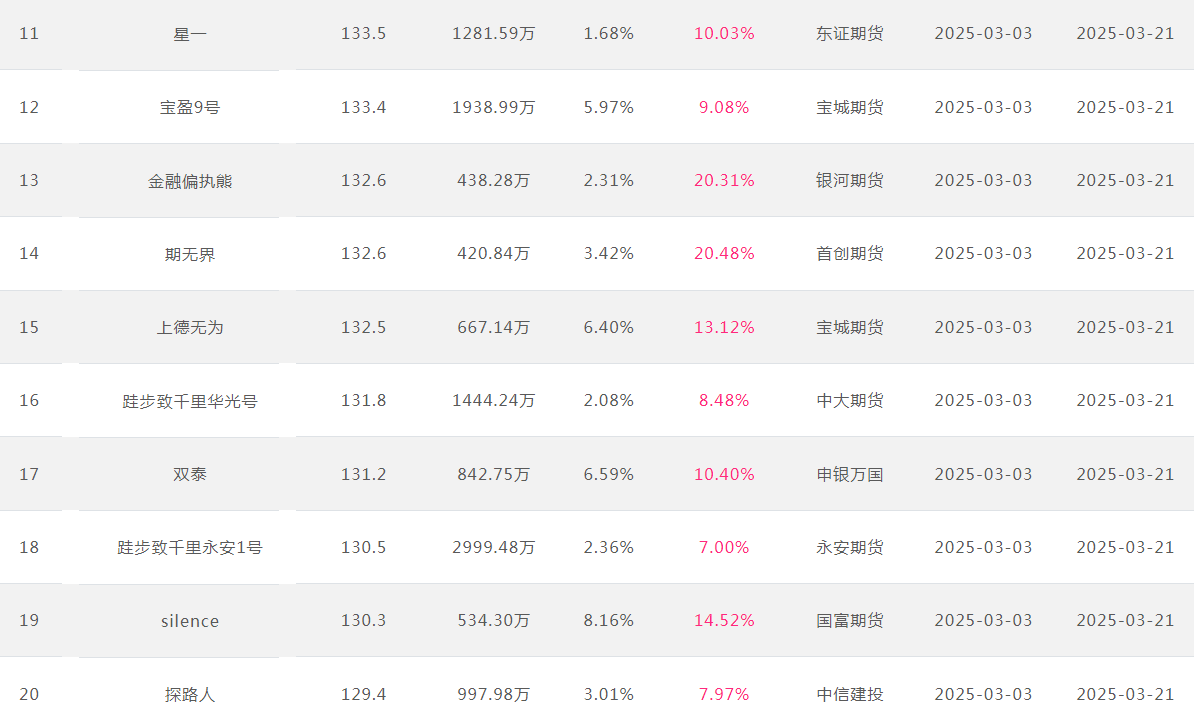Click the 2999.48万 equity value

point(493,548)
